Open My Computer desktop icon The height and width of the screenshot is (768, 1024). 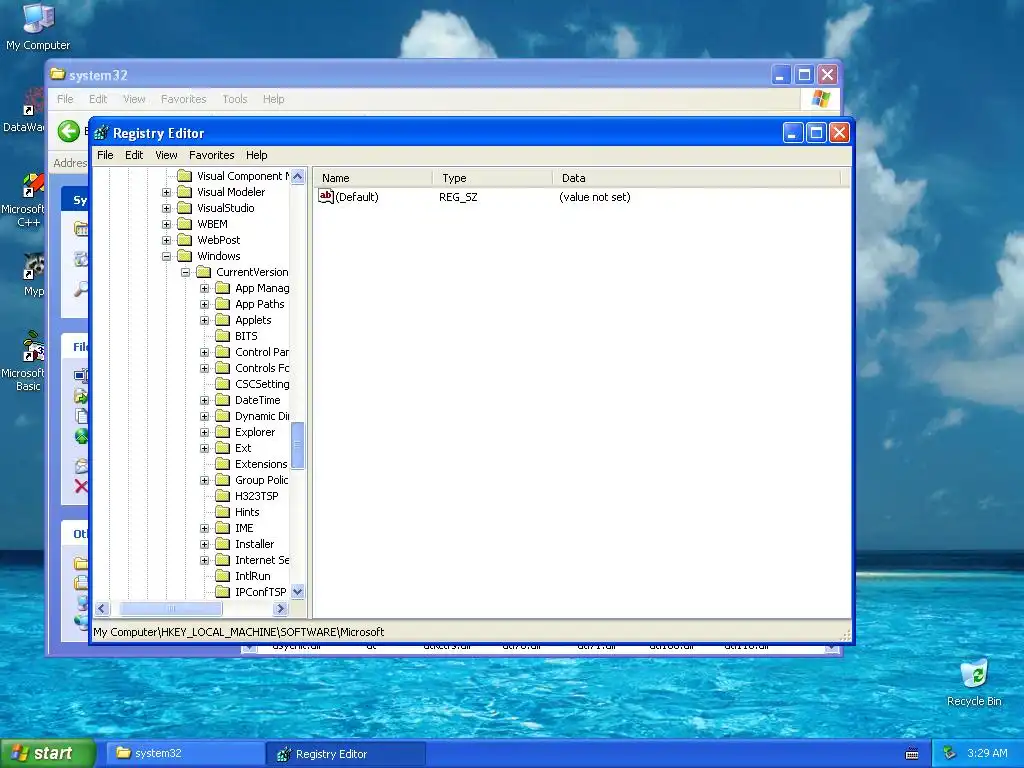[x=38, y=27]
